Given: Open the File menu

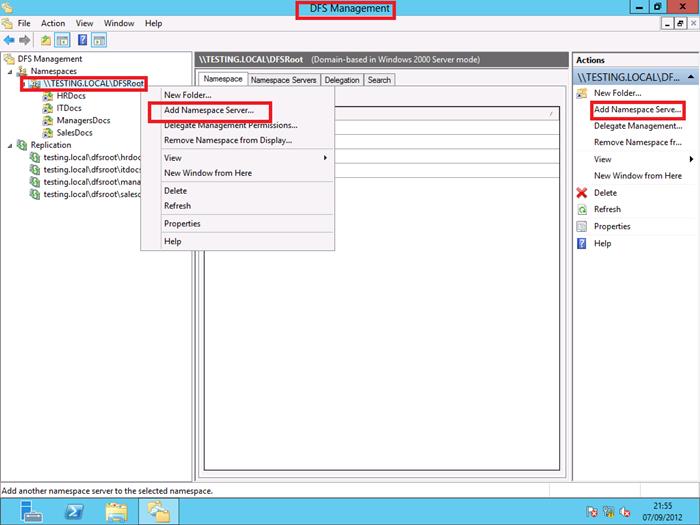Looking at the screenshot, I should pyautogui.click(x=24, y=23).
